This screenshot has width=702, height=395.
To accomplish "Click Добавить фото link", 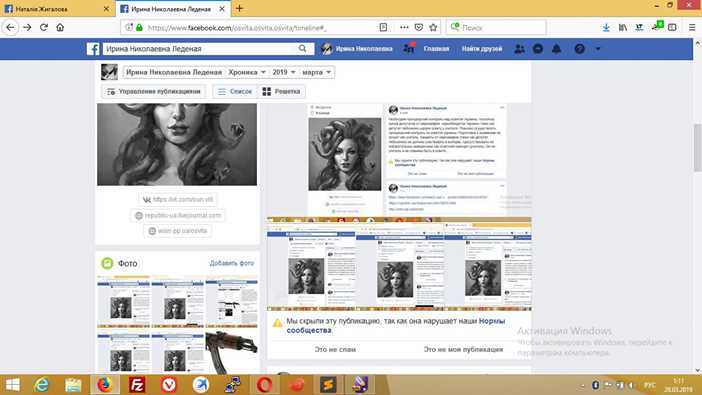I will [231, 263].
